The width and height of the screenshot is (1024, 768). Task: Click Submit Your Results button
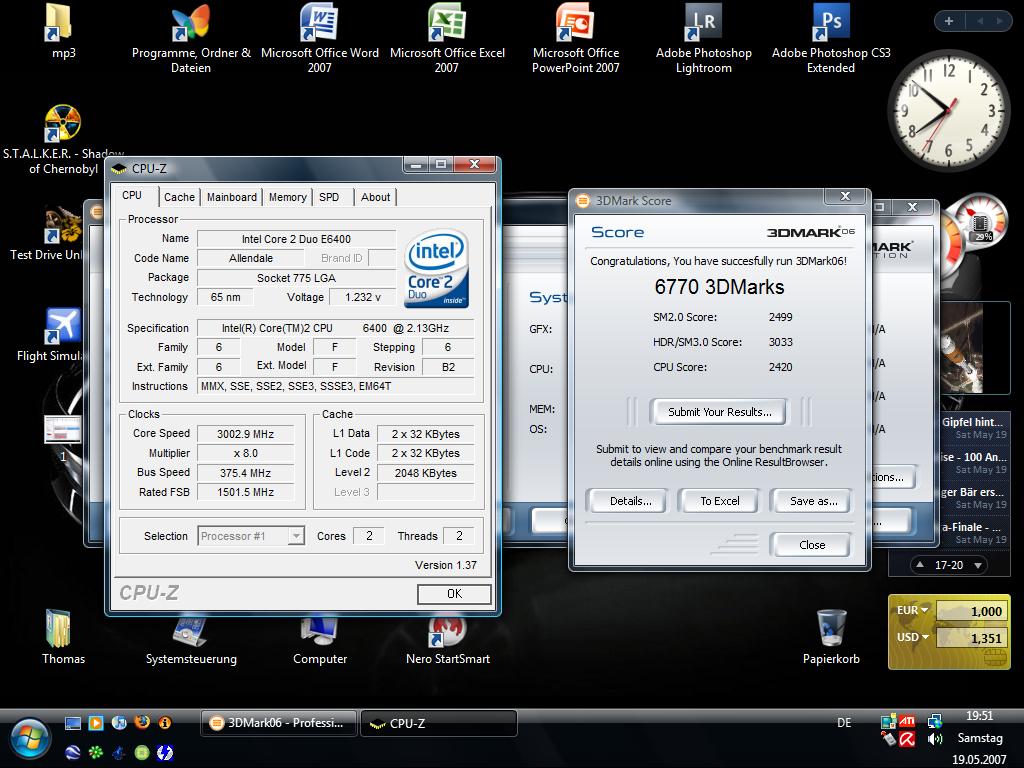tap(719, 412)
